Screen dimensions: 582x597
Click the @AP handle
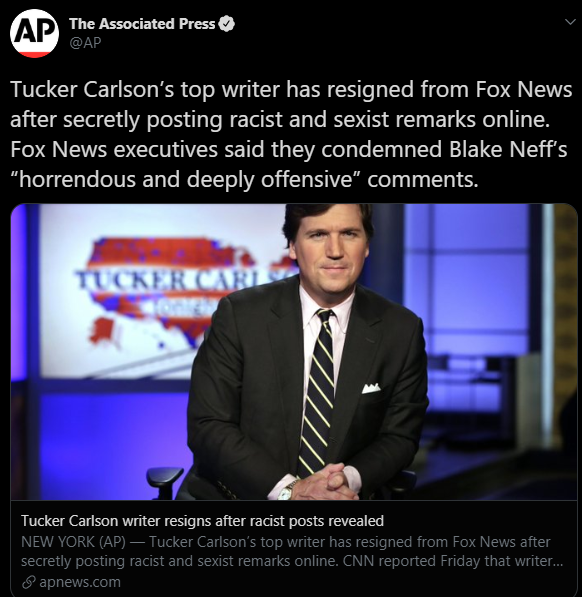(x=85, y=43)
